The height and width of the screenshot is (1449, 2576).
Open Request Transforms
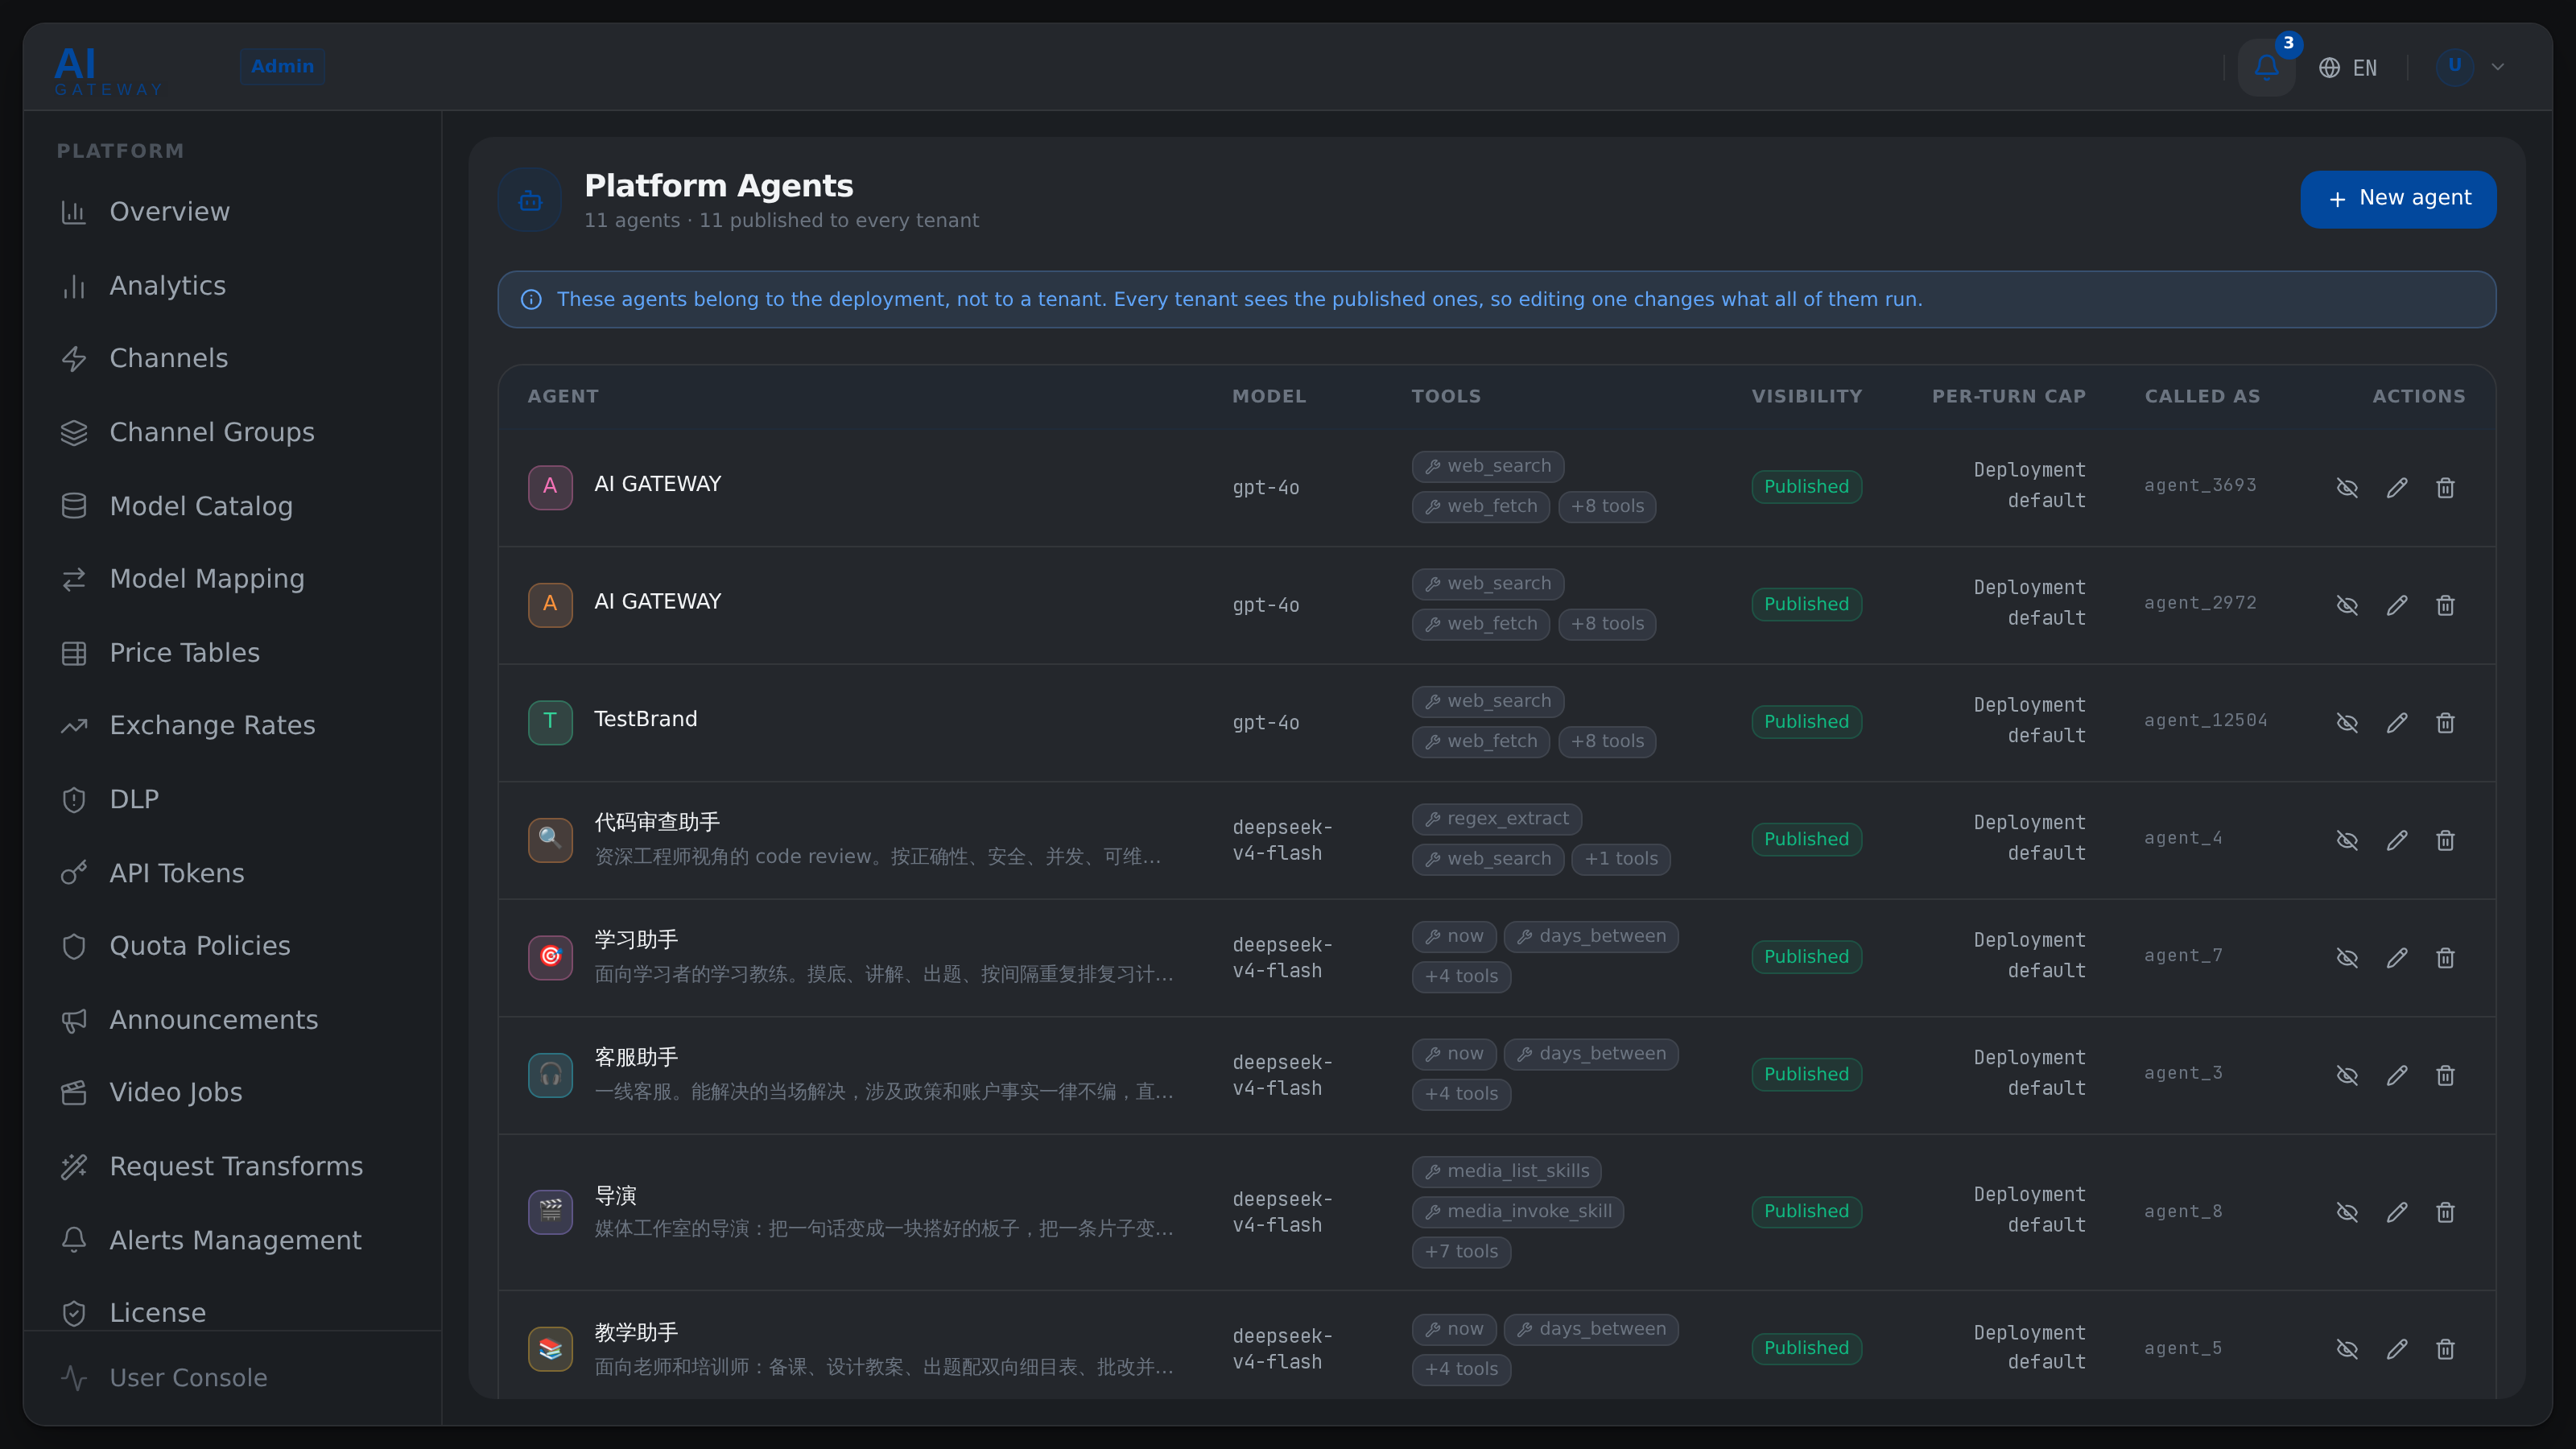[232, 1167]
